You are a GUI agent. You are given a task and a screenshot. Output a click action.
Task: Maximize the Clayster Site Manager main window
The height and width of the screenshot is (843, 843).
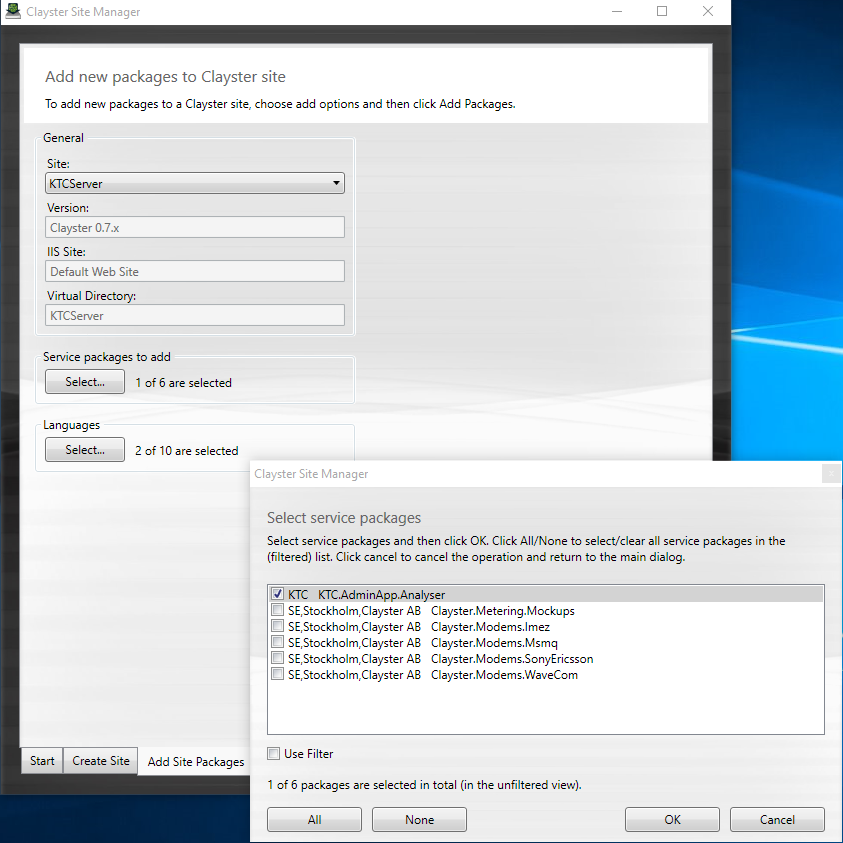coord(662,11)
